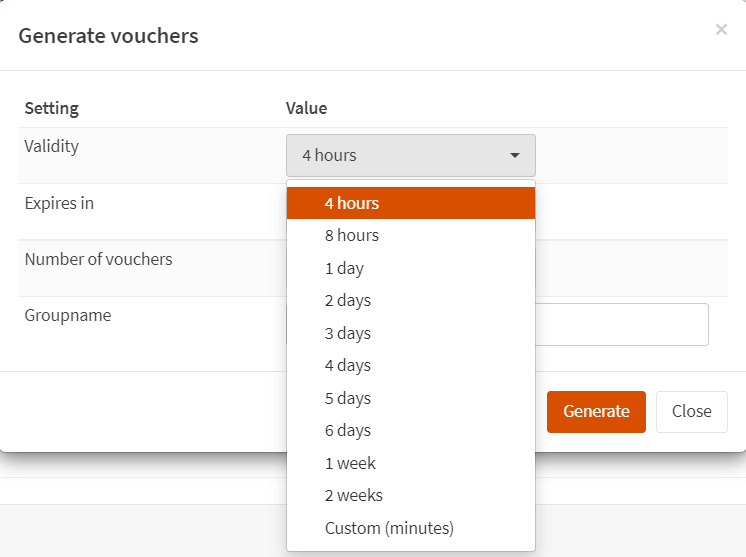Click the Generate vouchers dialog title
This screenshot has height=557, width=746.
(108, 36)
